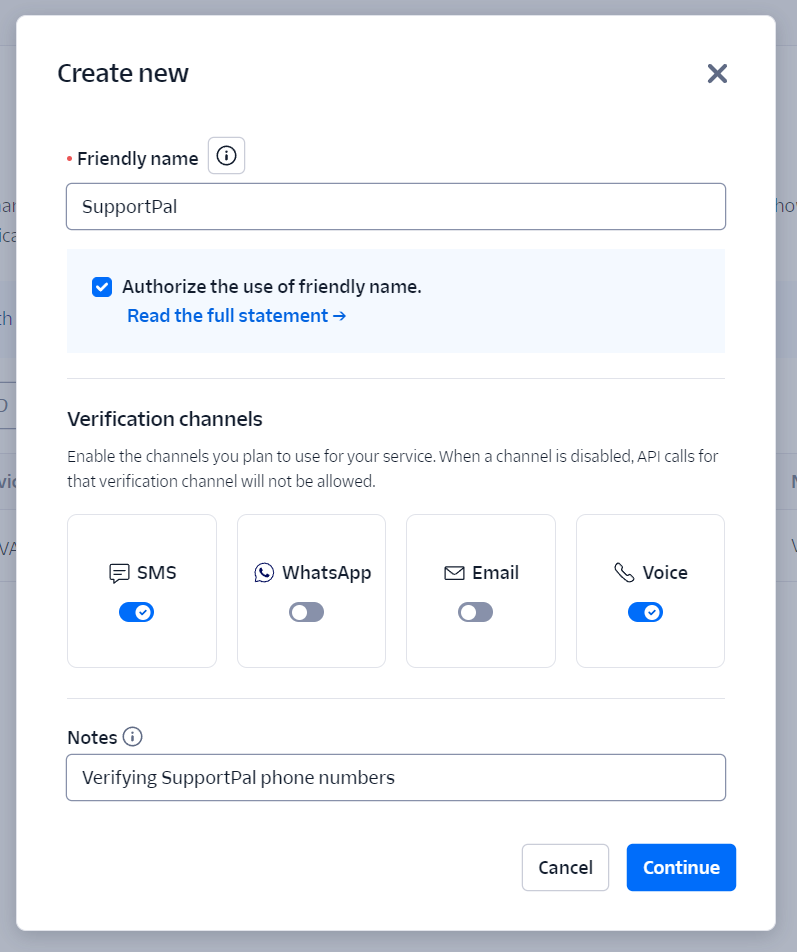797x952 pixels.
Task: Click the Email envelope icon
Action: (454, 573)
